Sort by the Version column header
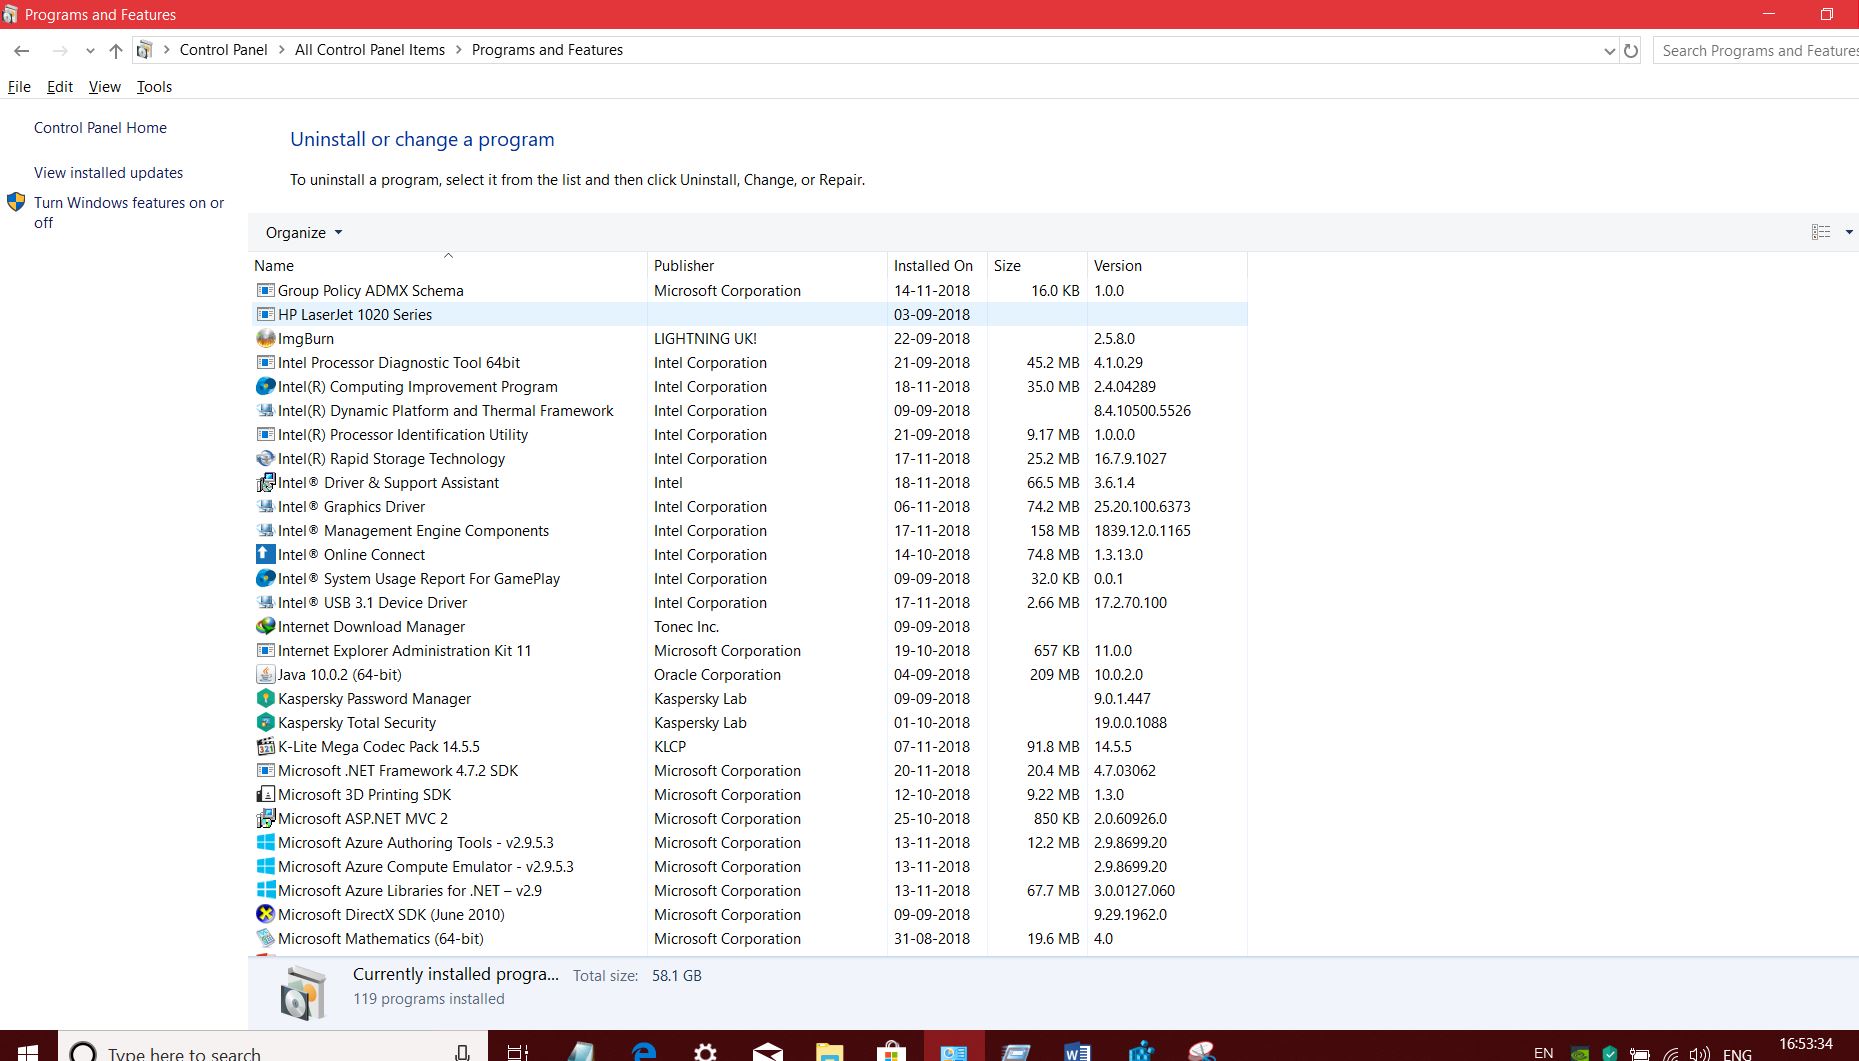1859x1061 pixels. click(x=1167, y=266)
